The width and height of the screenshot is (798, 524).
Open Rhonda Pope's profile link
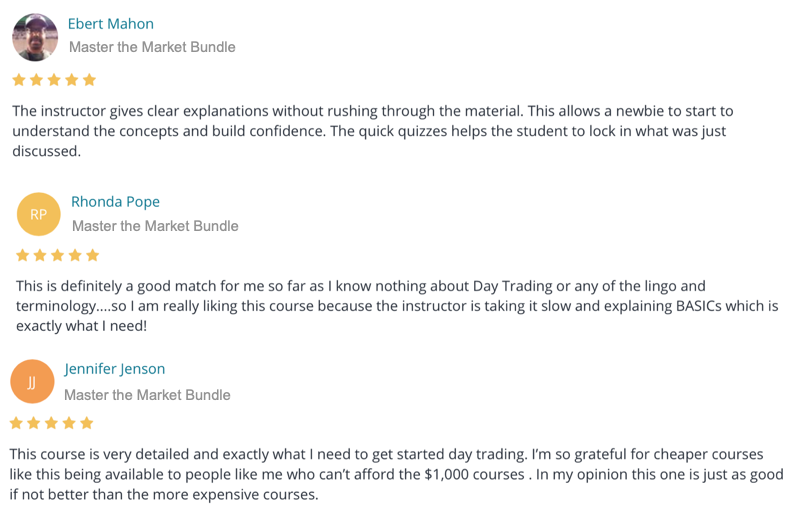tap(115, 202)
